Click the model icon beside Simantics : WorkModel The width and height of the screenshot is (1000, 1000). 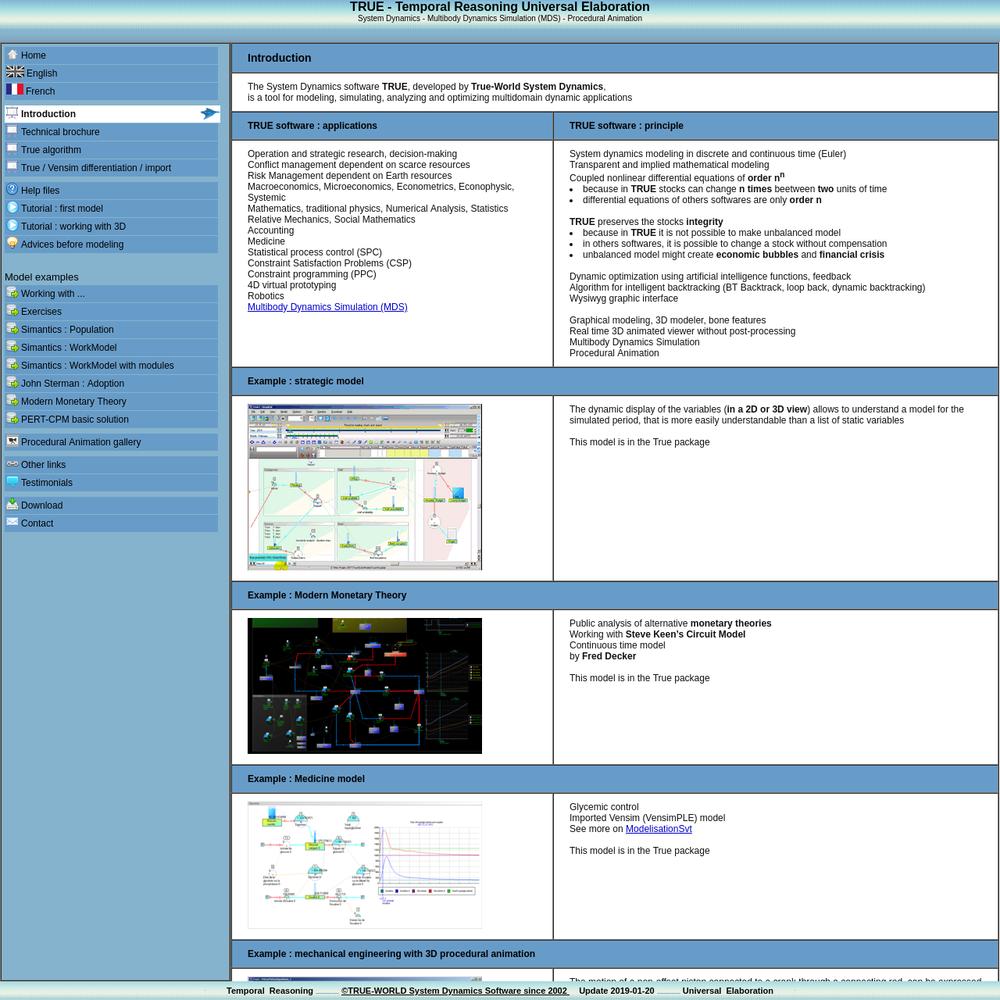click(x=12, y=346)
